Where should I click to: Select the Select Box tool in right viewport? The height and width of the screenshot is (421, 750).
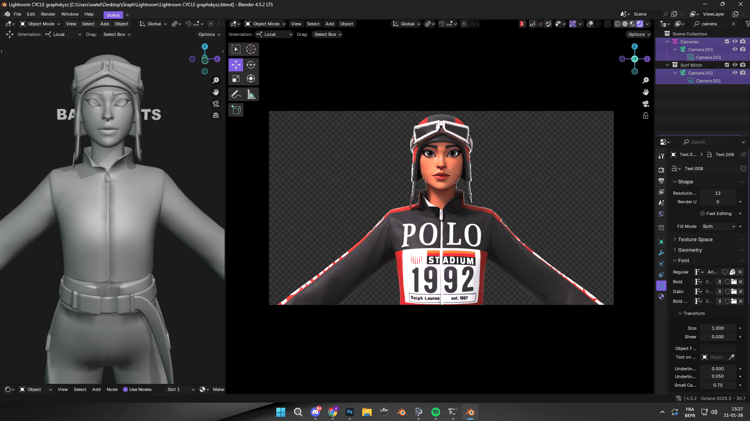tap(236, 49)
